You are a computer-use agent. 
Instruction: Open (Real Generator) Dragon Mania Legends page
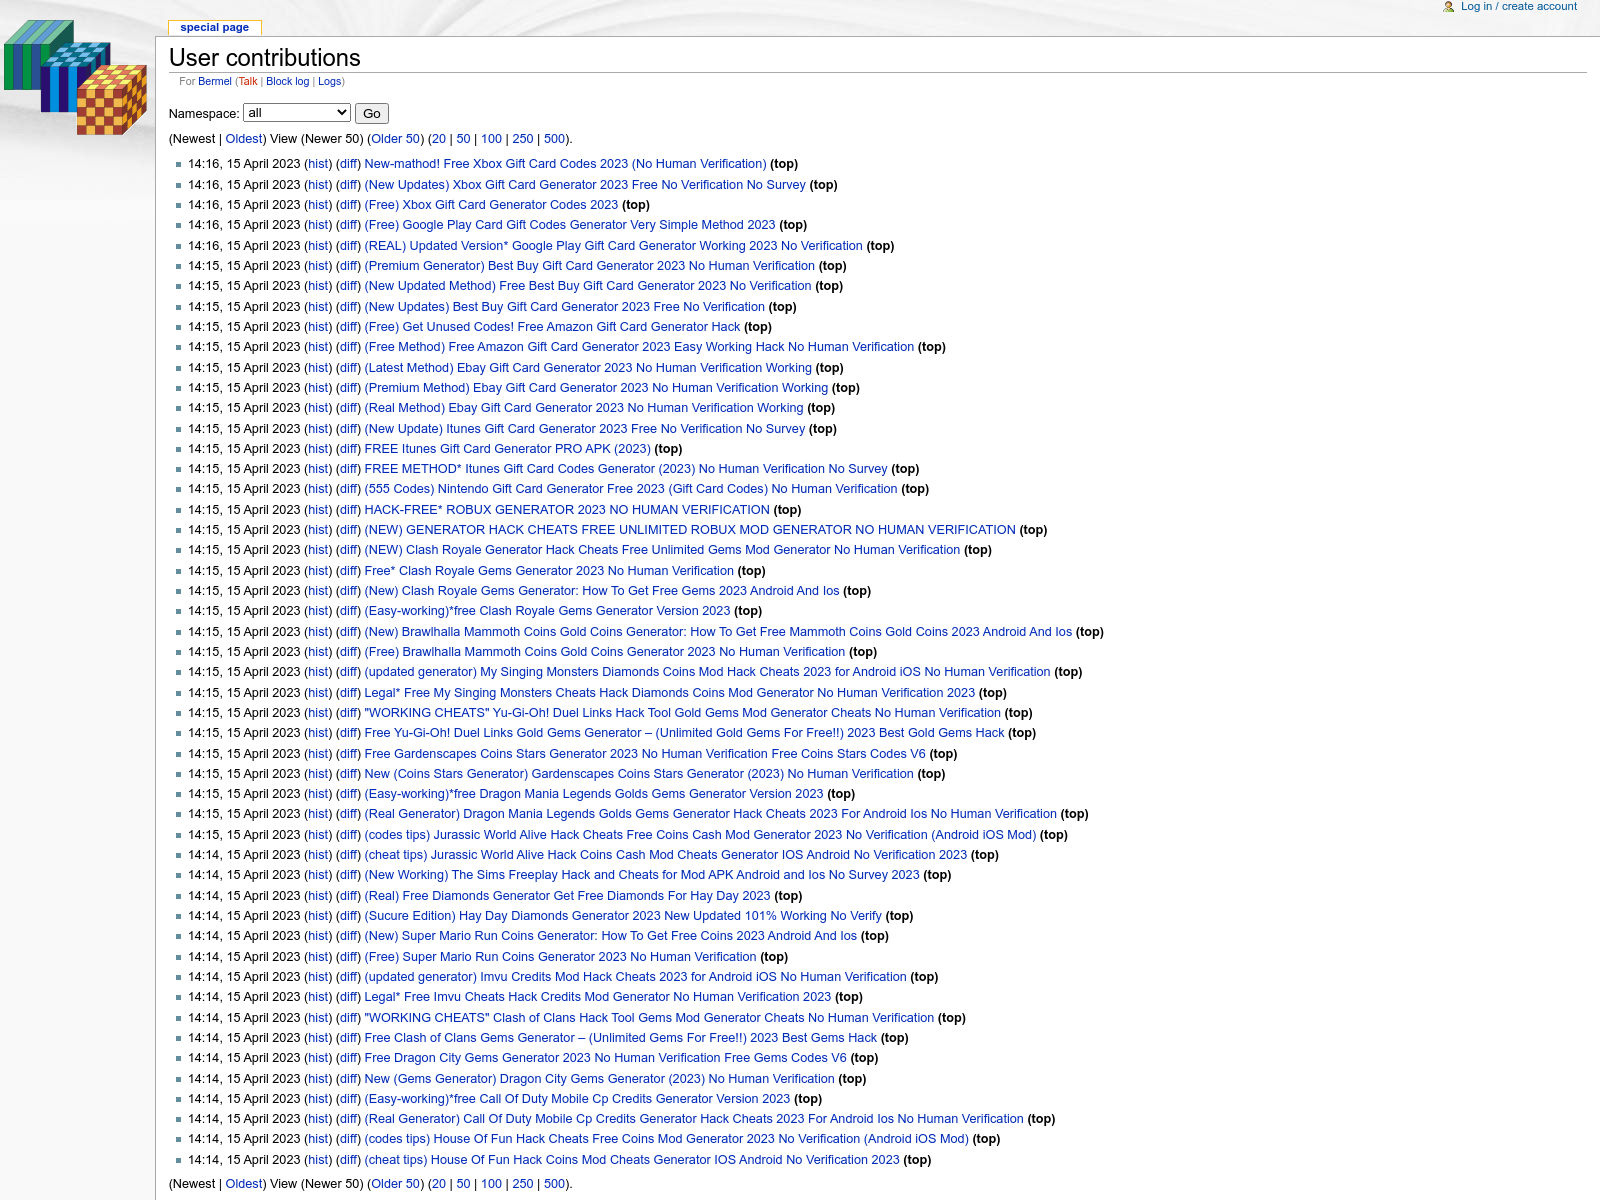pos(711,814)
